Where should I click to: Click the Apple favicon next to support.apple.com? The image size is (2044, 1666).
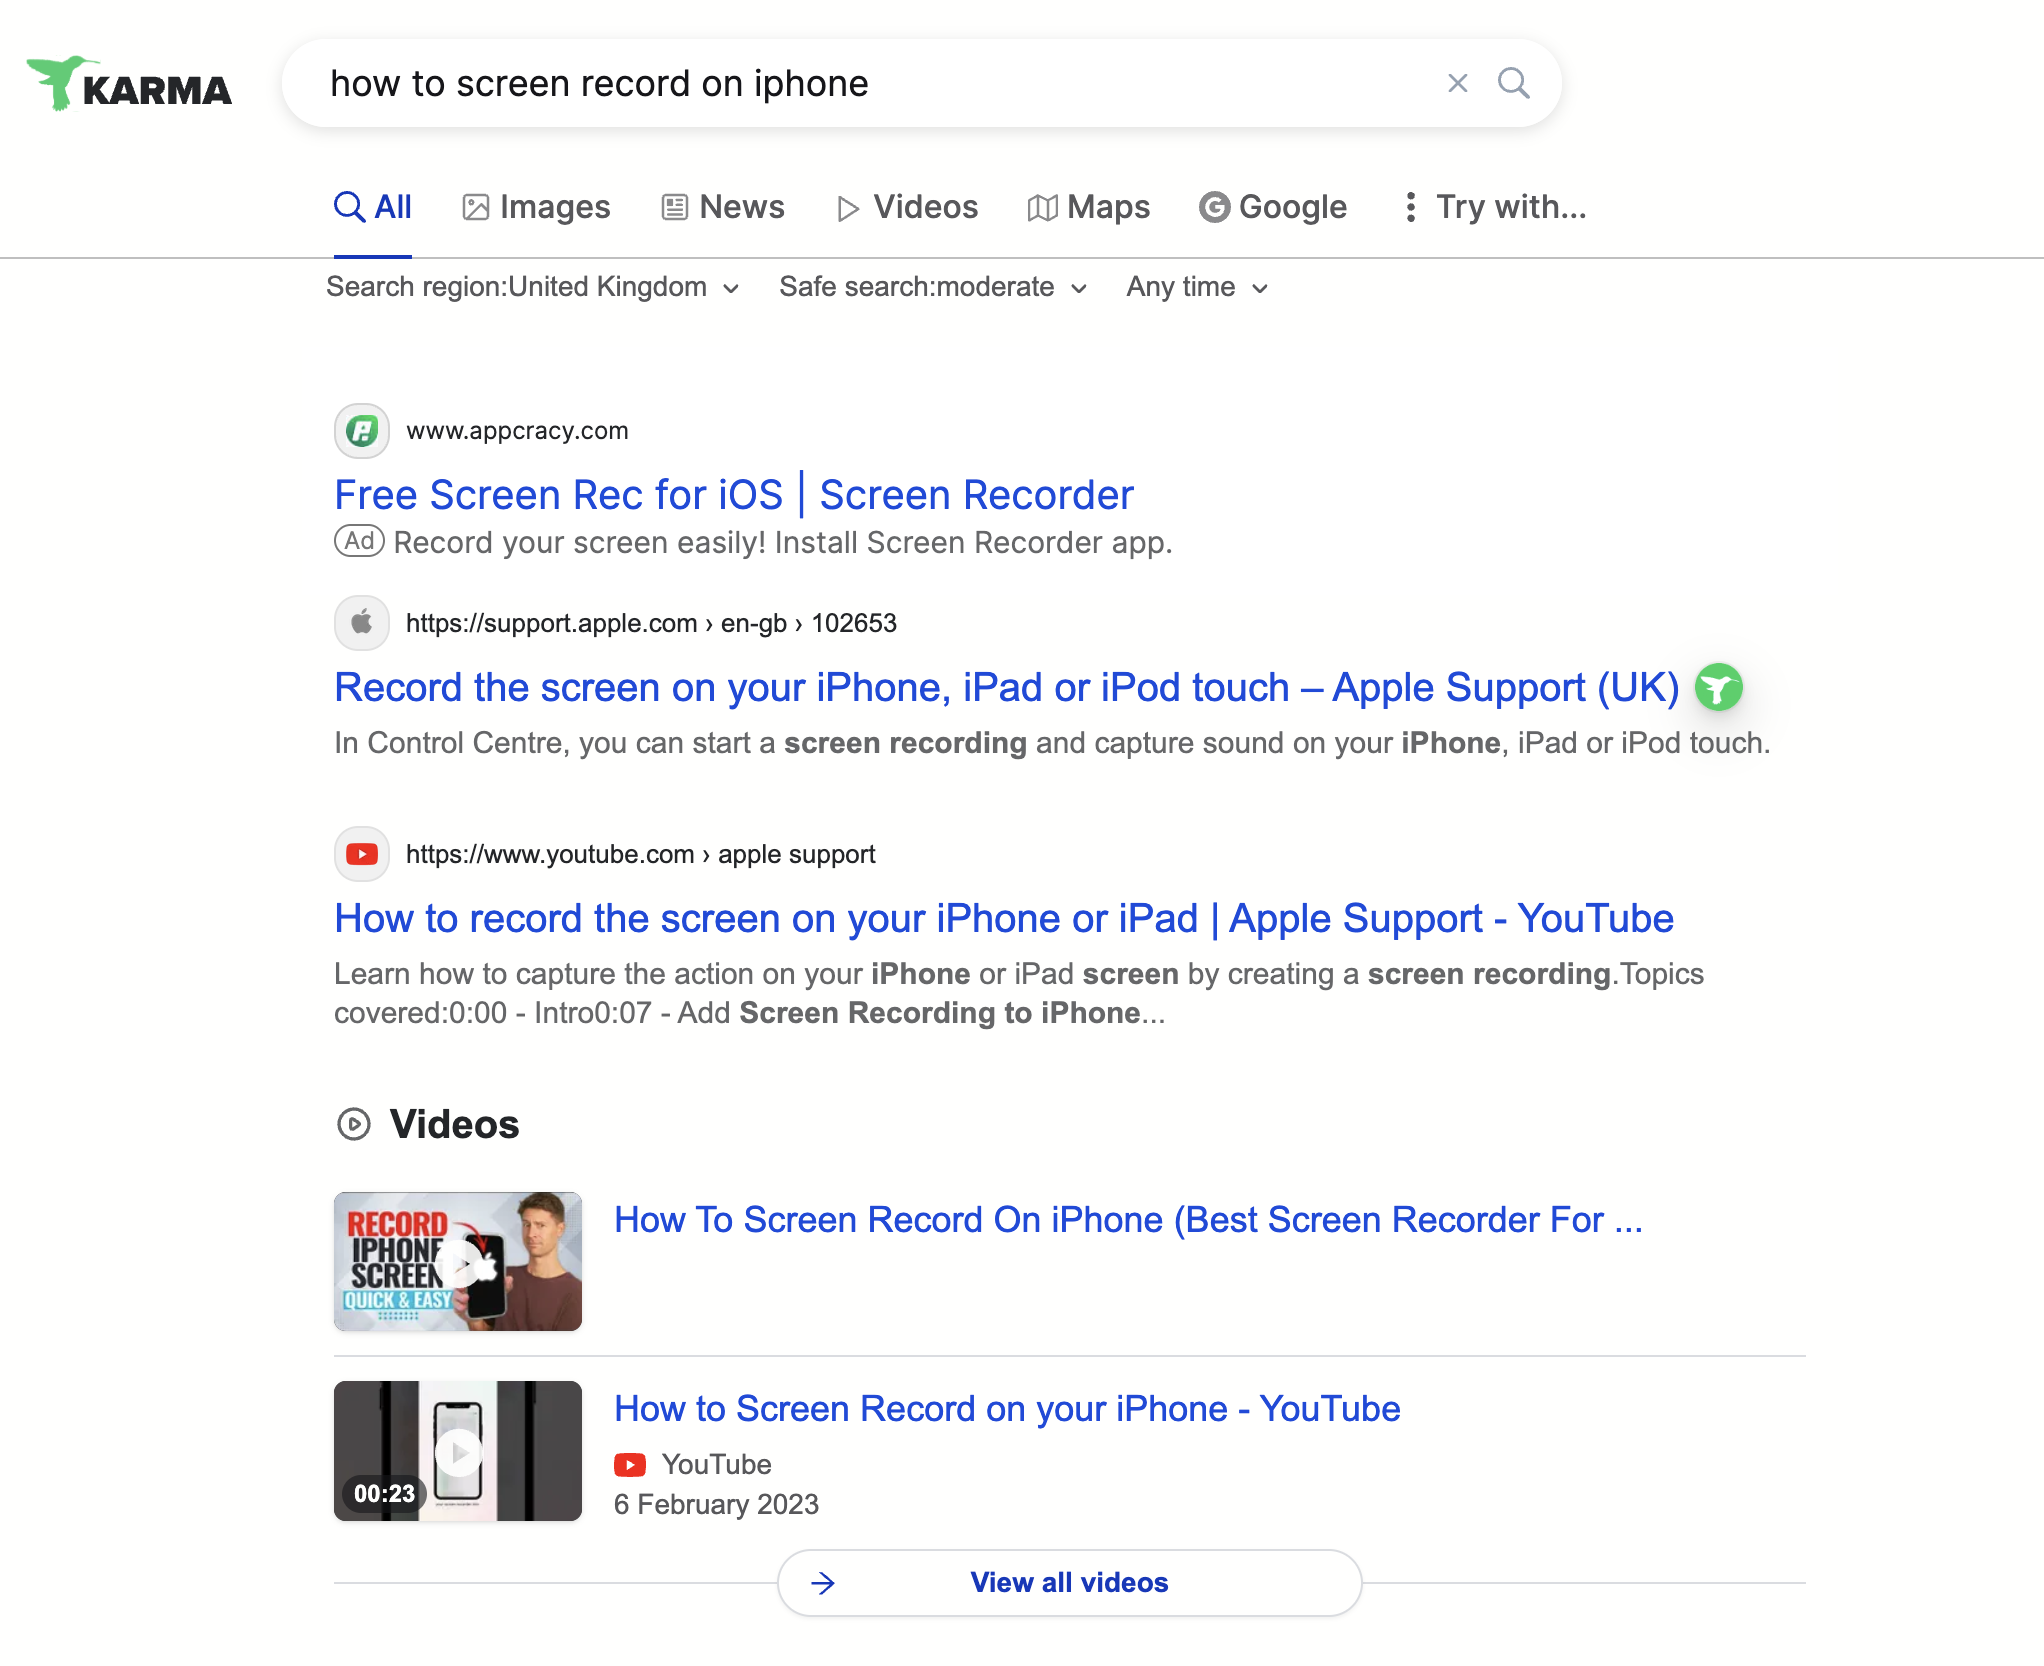(361, 623)
